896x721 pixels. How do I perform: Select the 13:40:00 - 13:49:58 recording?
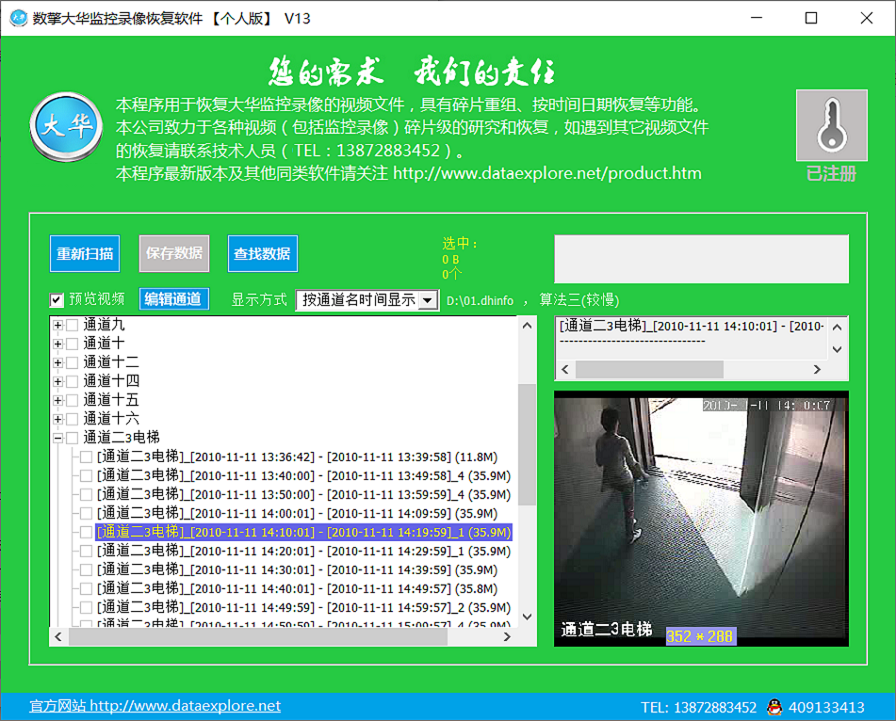(x=303, y=476)
